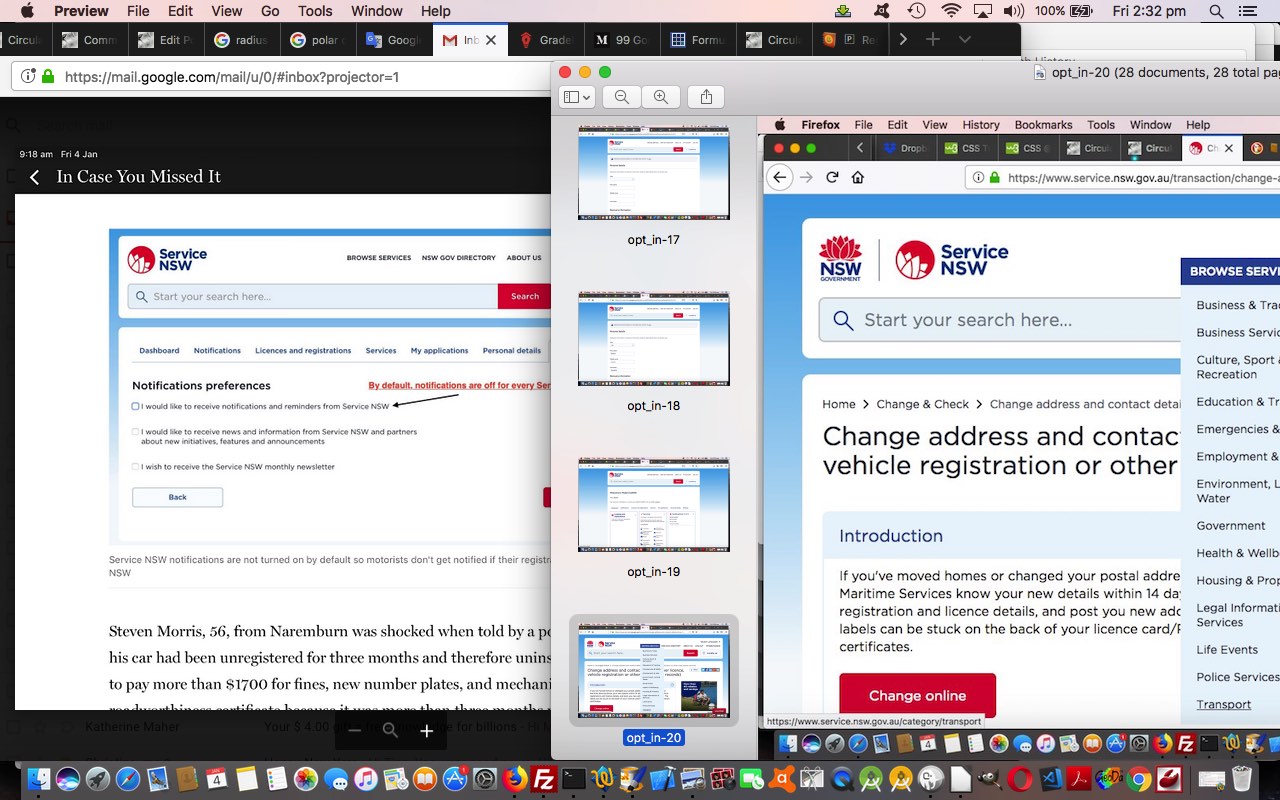Launch Opera from the main Dock
Screen dimensions: 1280x800
pos(1021,779)
